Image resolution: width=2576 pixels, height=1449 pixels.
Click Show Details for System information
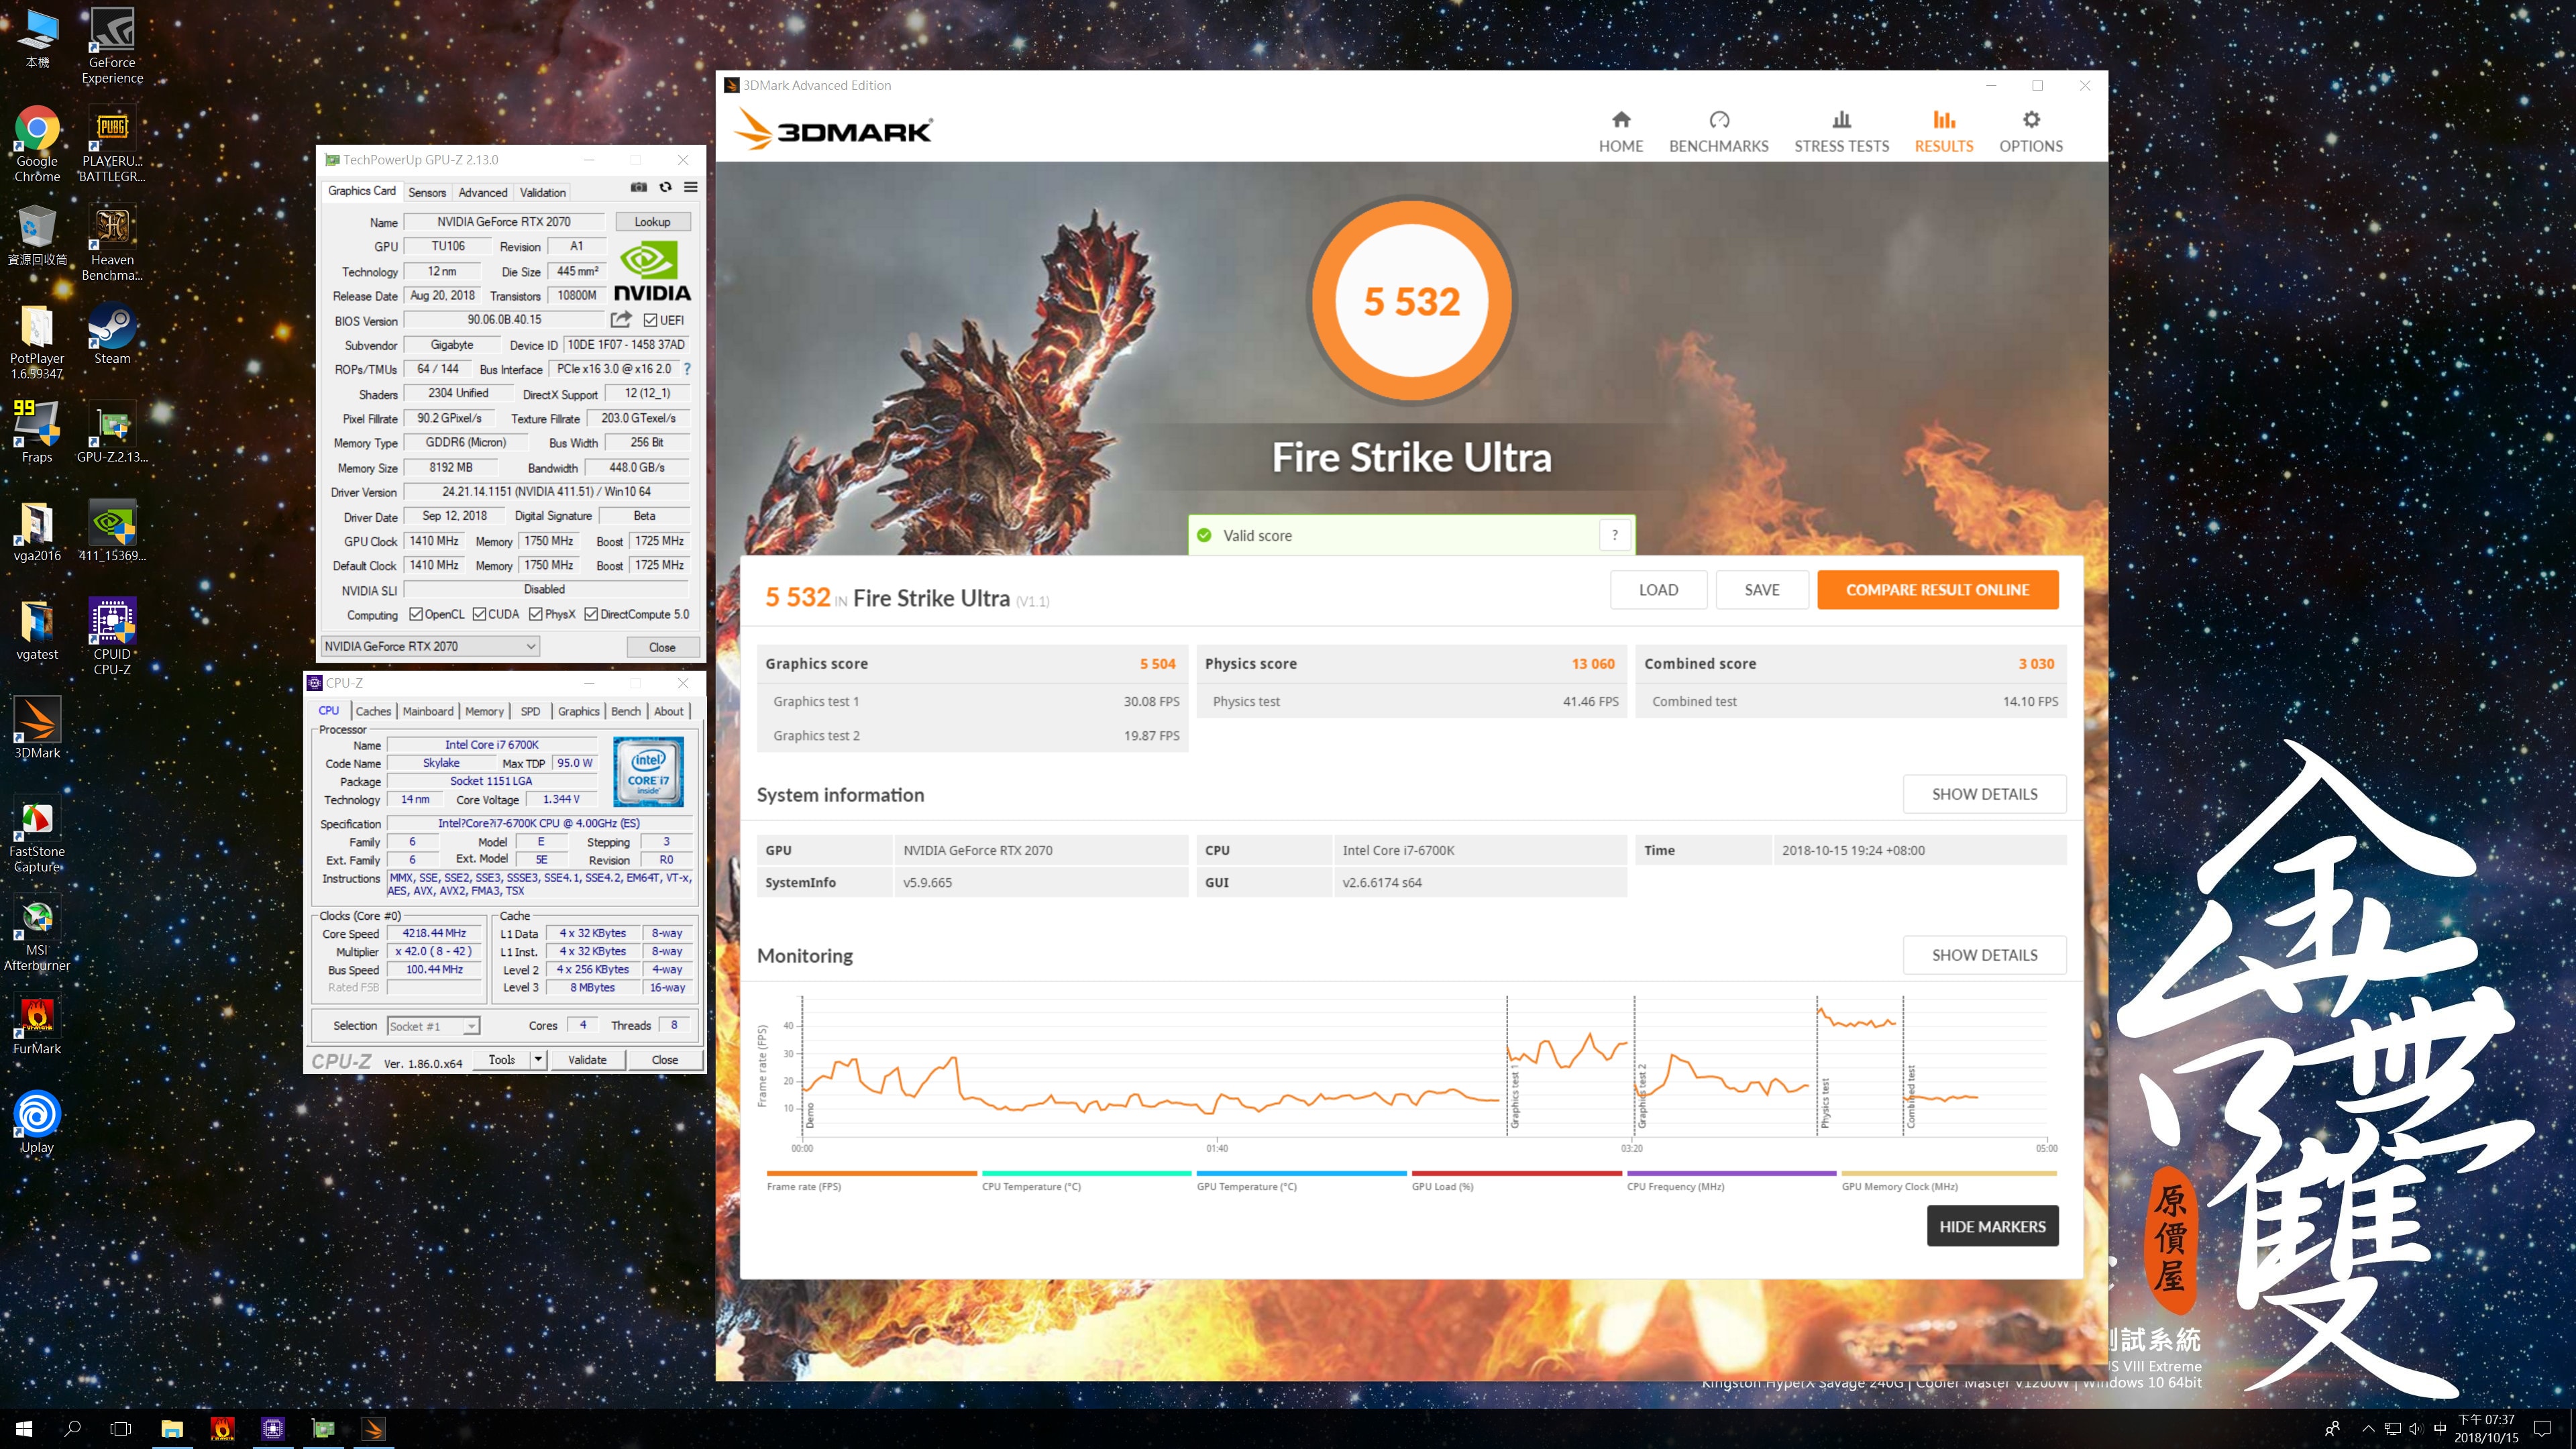tap(1984, 794)
